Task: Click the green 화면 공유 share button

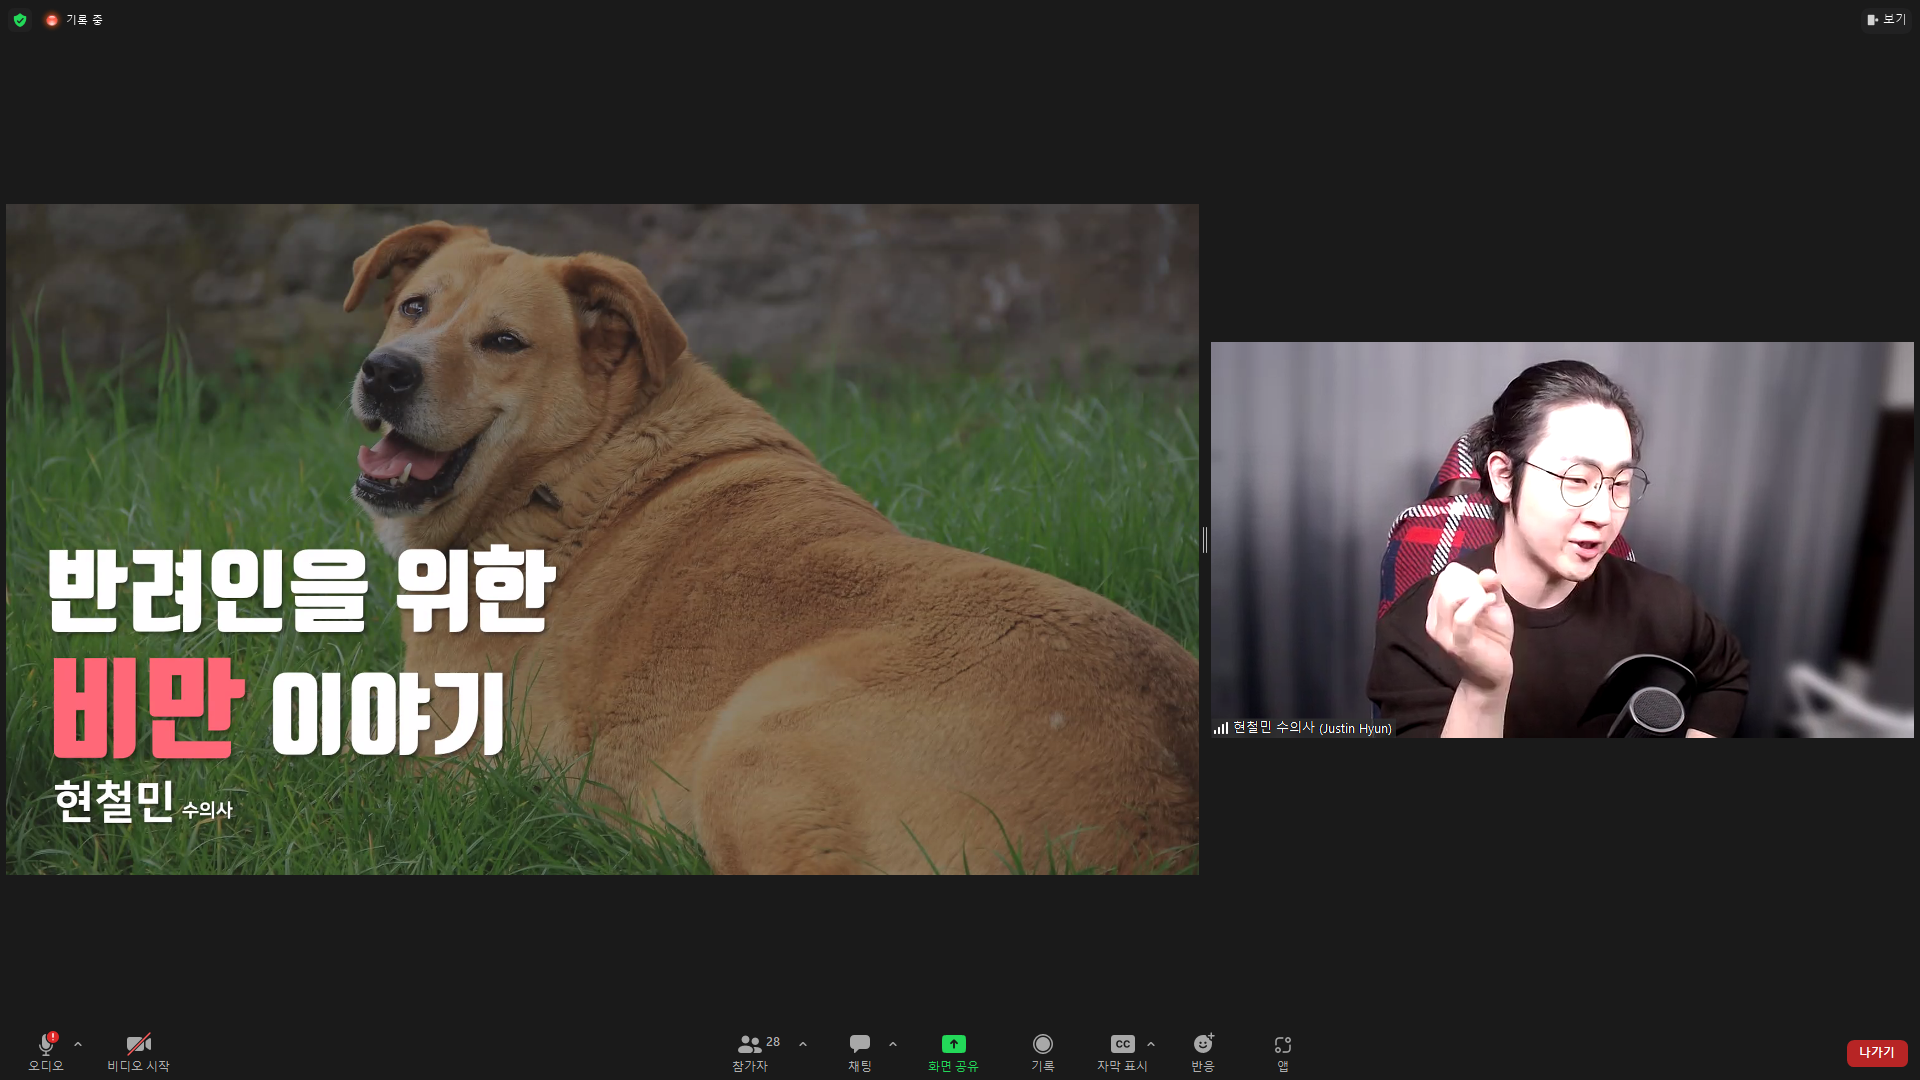Action: point(953,1052)
